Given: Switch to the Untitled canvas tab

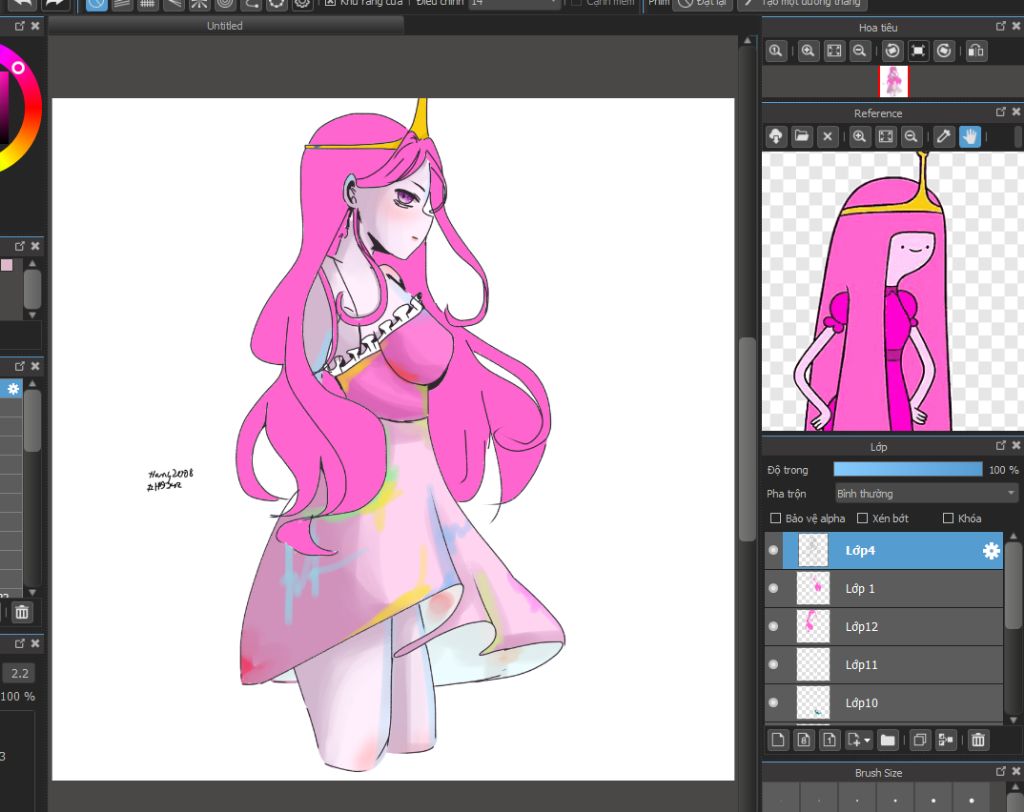Looking at the screenshot, I should [225, 25].
